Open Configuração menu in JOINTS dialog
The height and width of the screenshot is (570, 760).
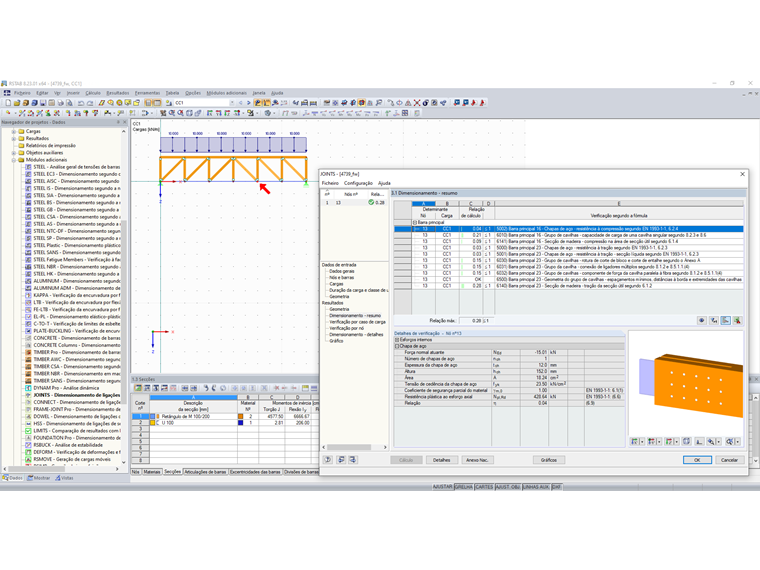tap(358, 183)
